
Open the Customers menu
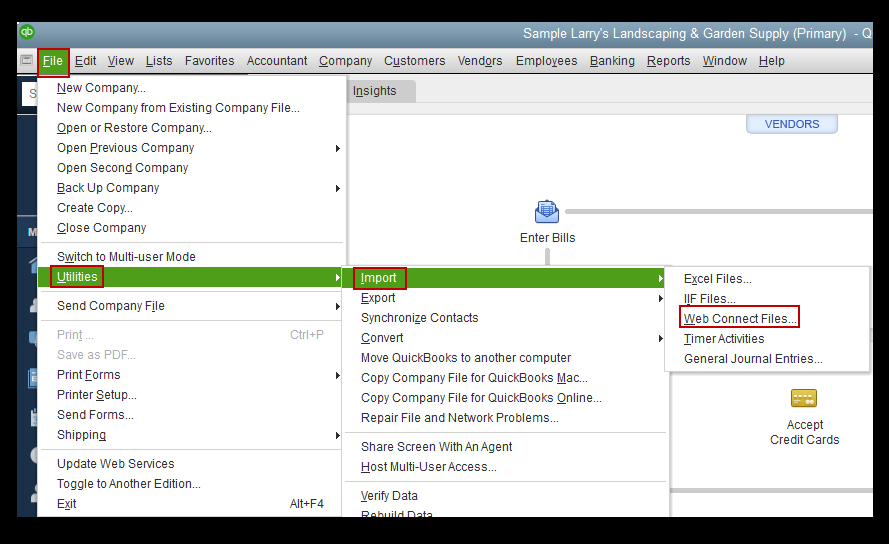(x=414, y=61)
